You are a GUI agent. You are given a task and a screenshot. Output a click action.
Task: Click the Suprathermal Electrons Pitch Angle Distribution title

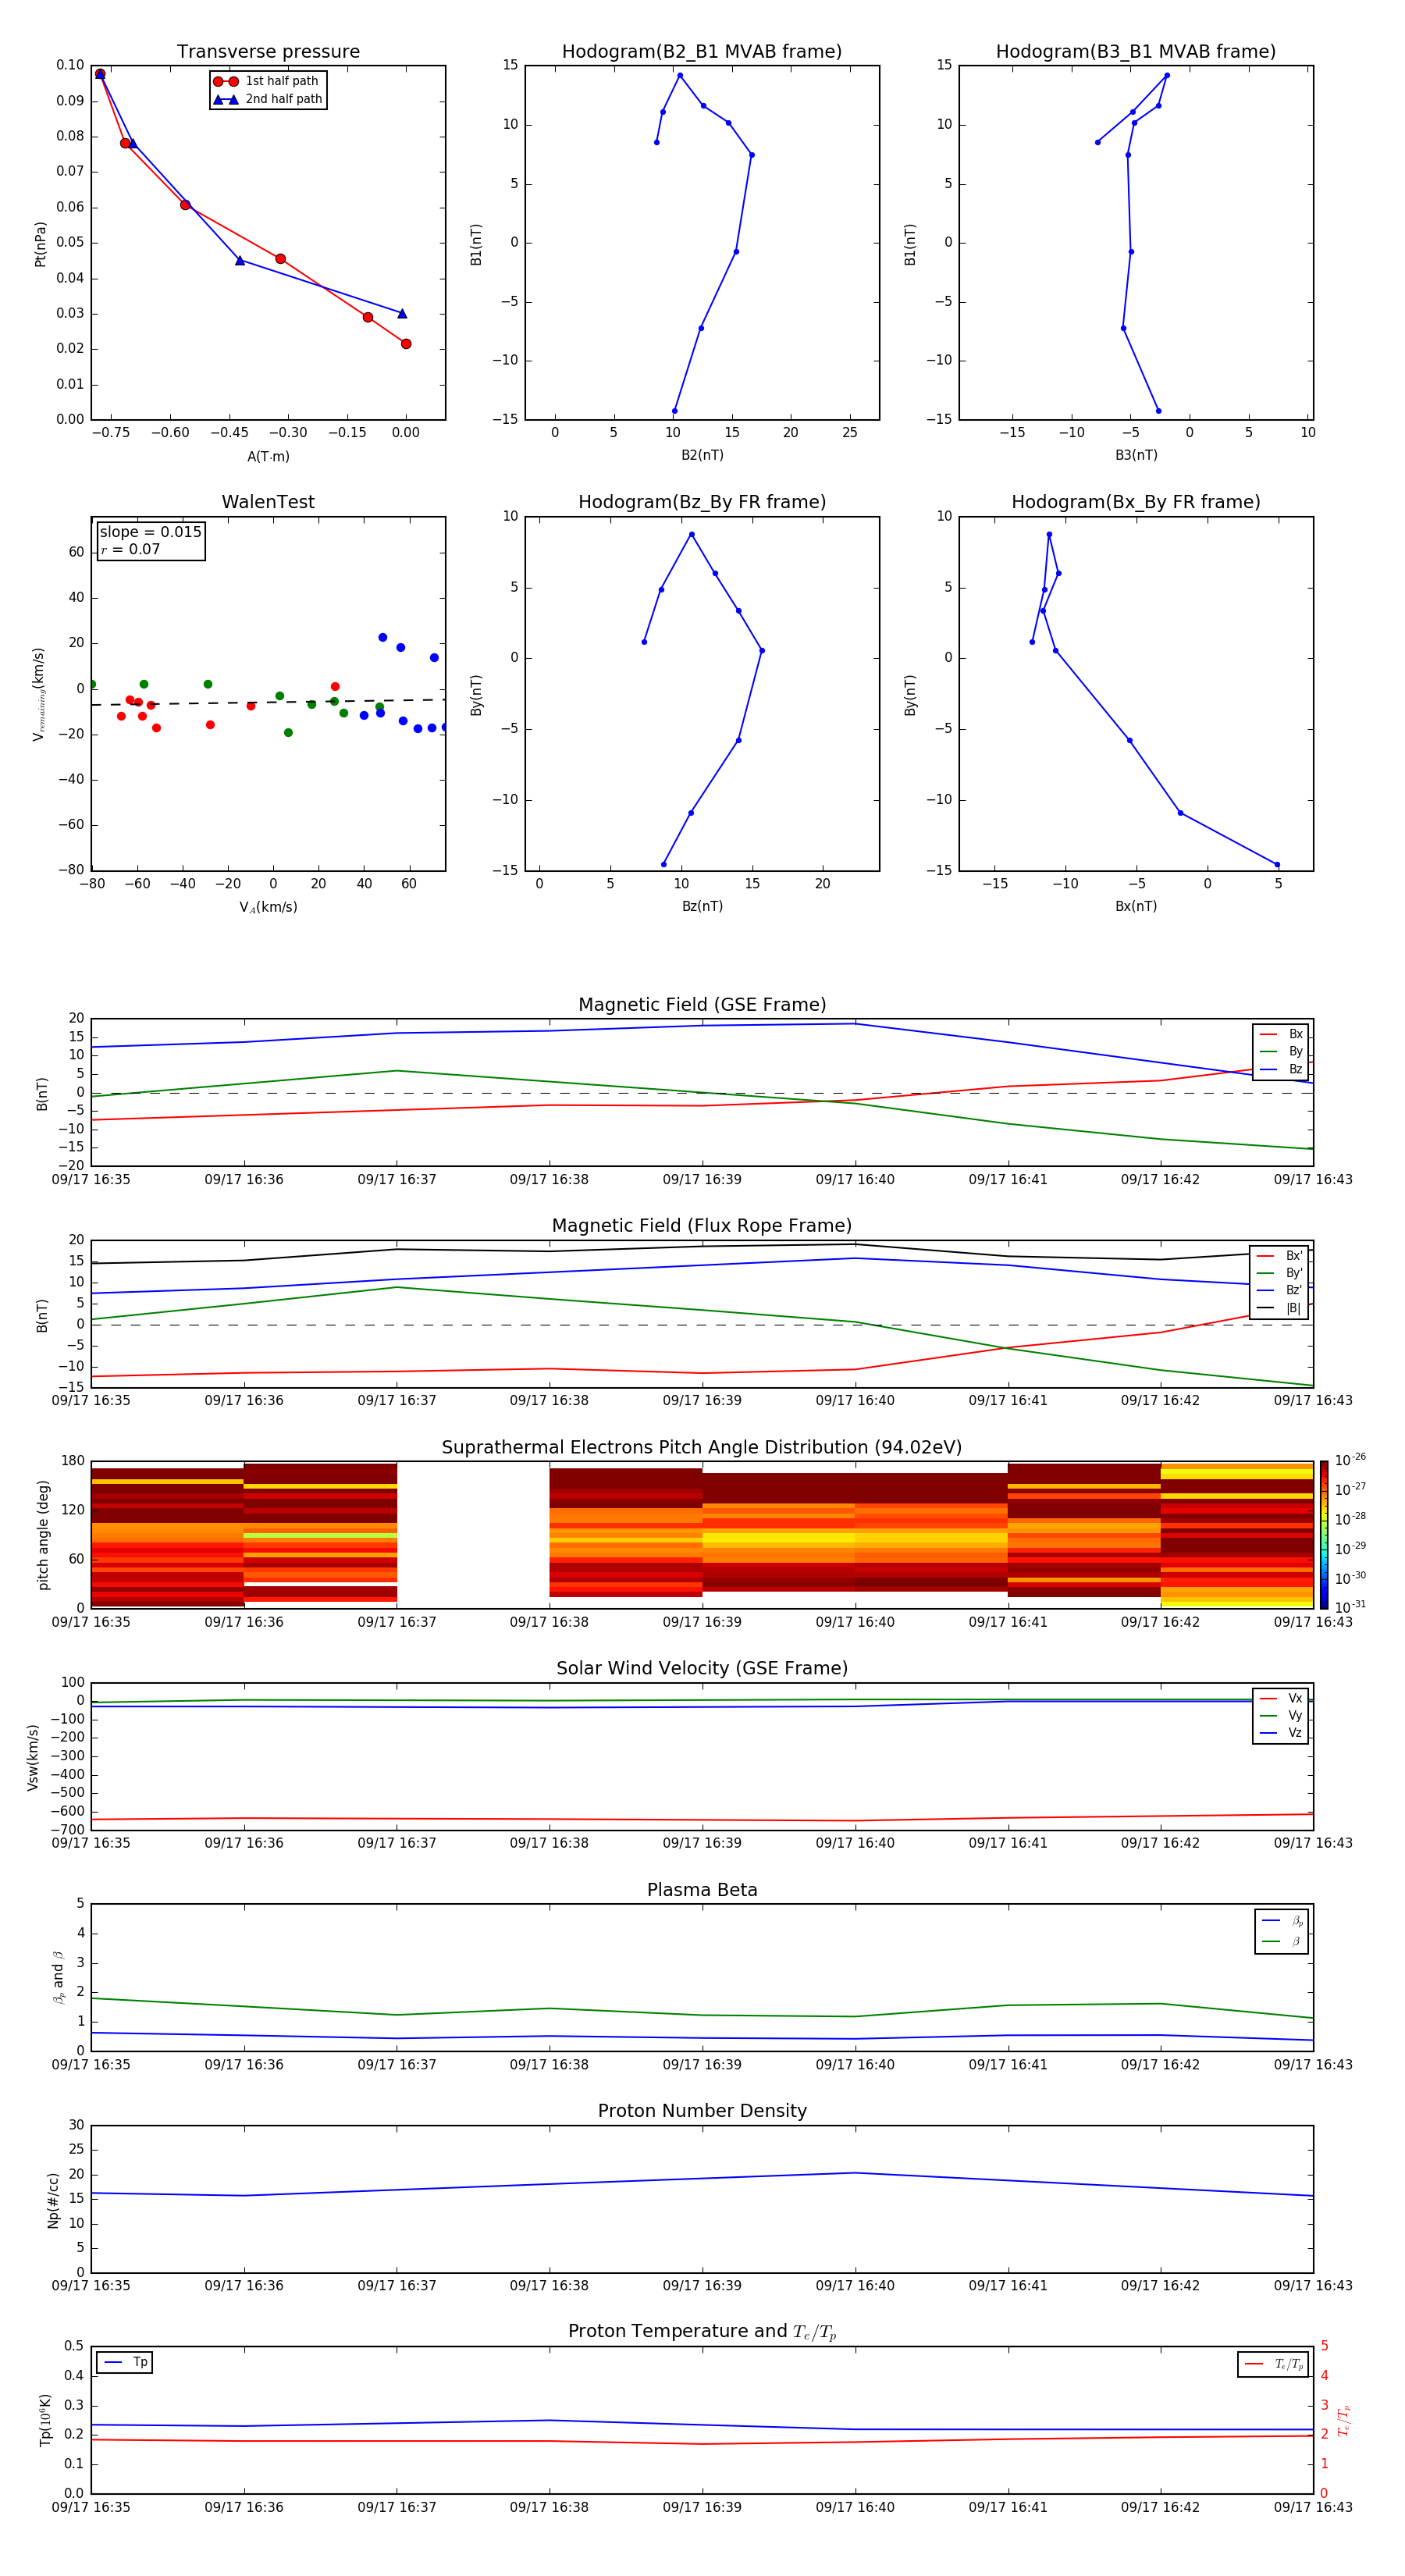[x=702, y=1448]
